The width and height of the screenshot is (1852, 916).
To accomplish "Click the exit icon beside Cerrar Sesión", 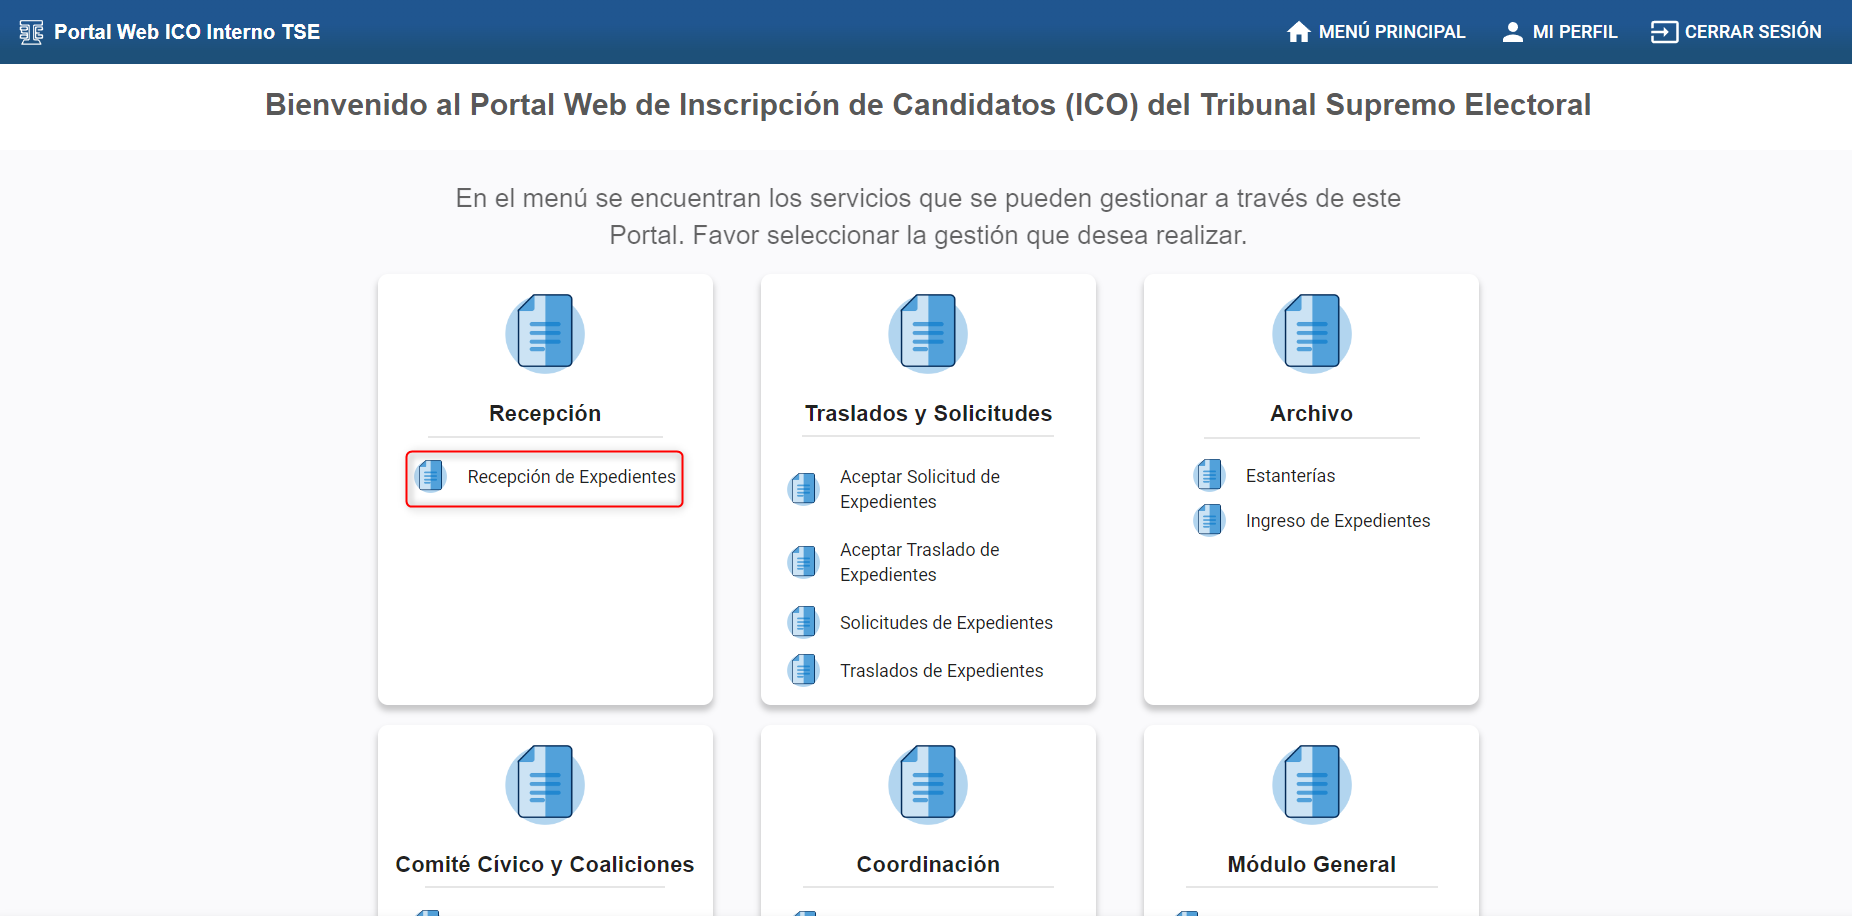I will 1663,31.
